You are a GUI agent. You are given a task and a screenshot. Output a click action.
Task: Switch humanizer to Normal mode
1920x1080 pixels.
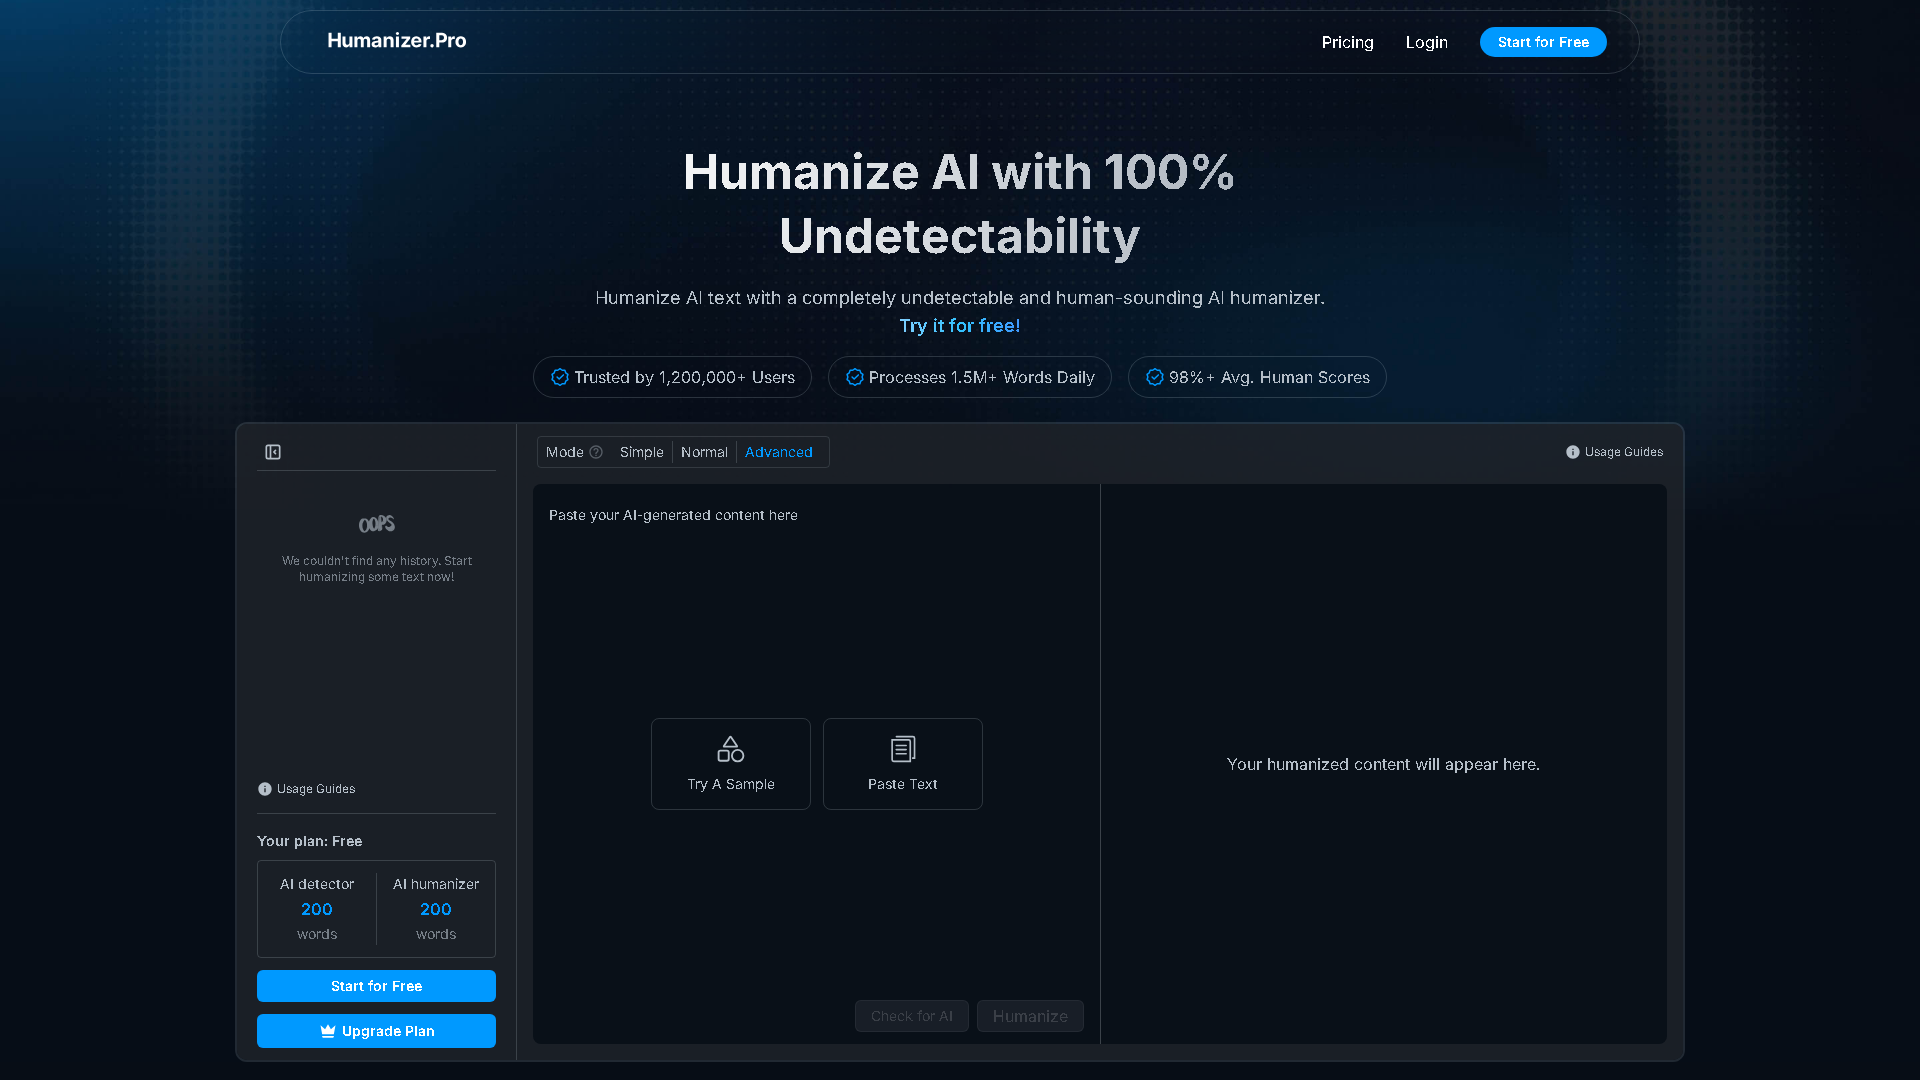704,452
